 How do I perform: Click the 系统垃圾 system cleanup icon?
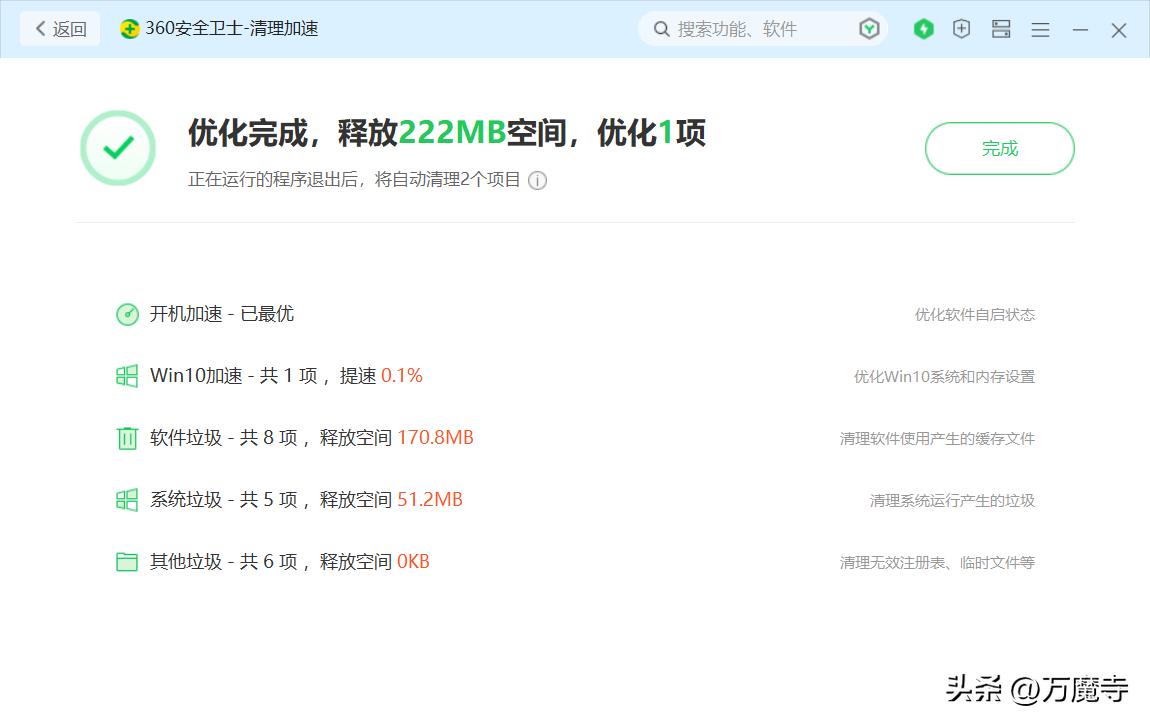click(x=127, y=500)
